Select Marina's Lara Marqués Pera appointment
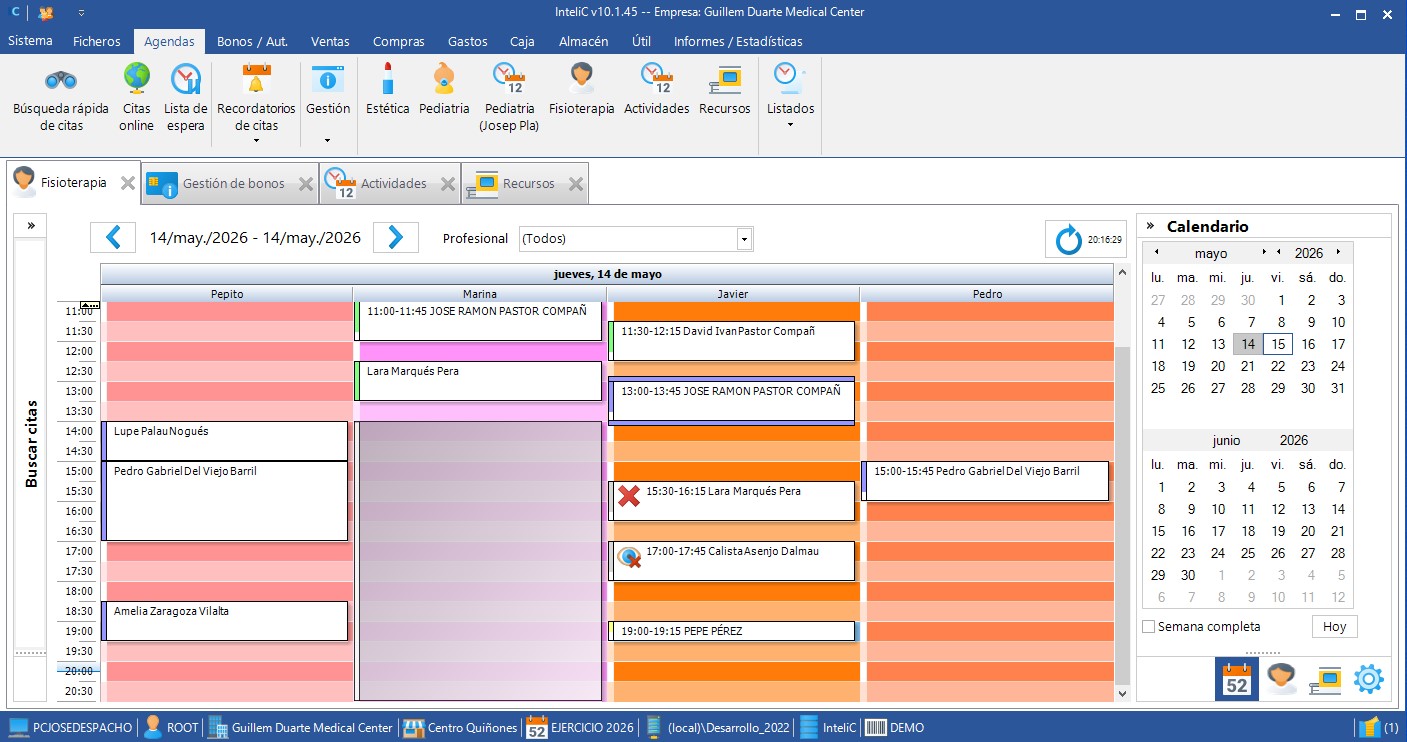Image resolution: width=1407 pixels, height=742 pixels. click(478, 381)
